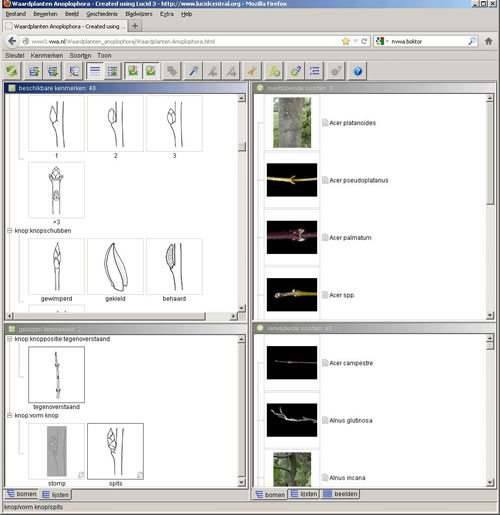Toggle the second green thumbnail image toolbar button
The image size is (500, 515).
pos(151,71)
